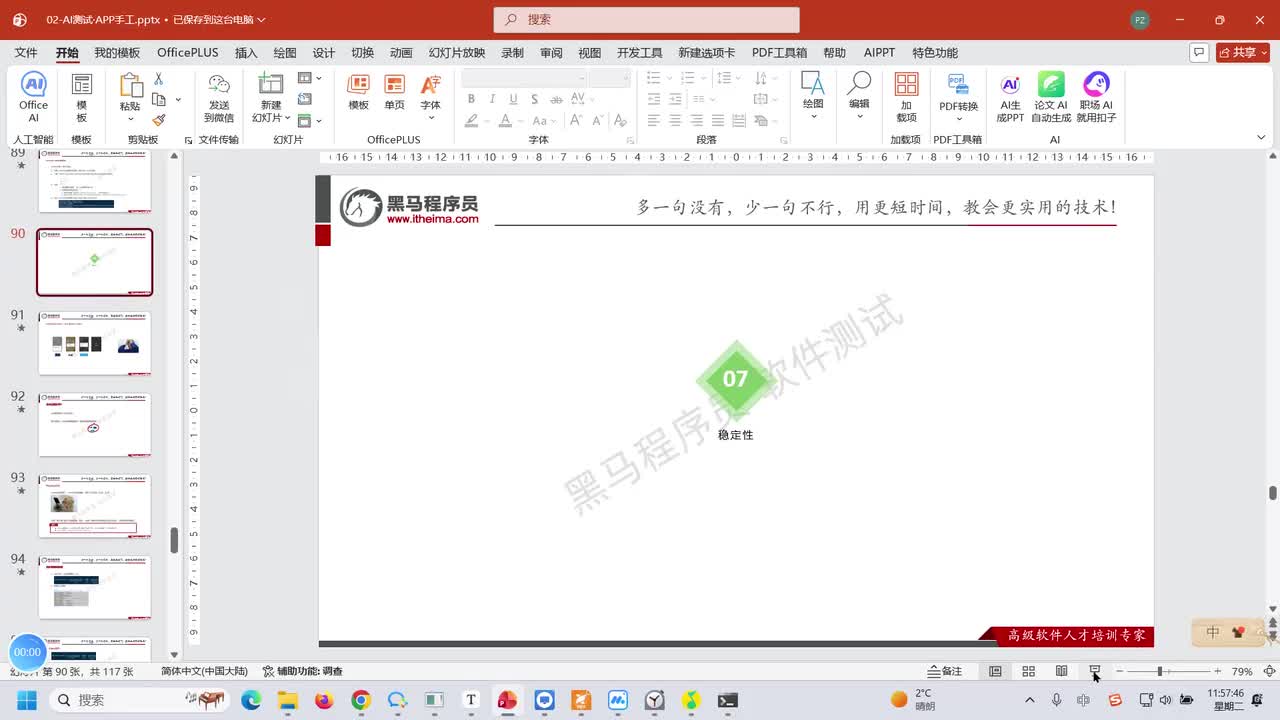Toggle underline formatting

pos(513,99)
